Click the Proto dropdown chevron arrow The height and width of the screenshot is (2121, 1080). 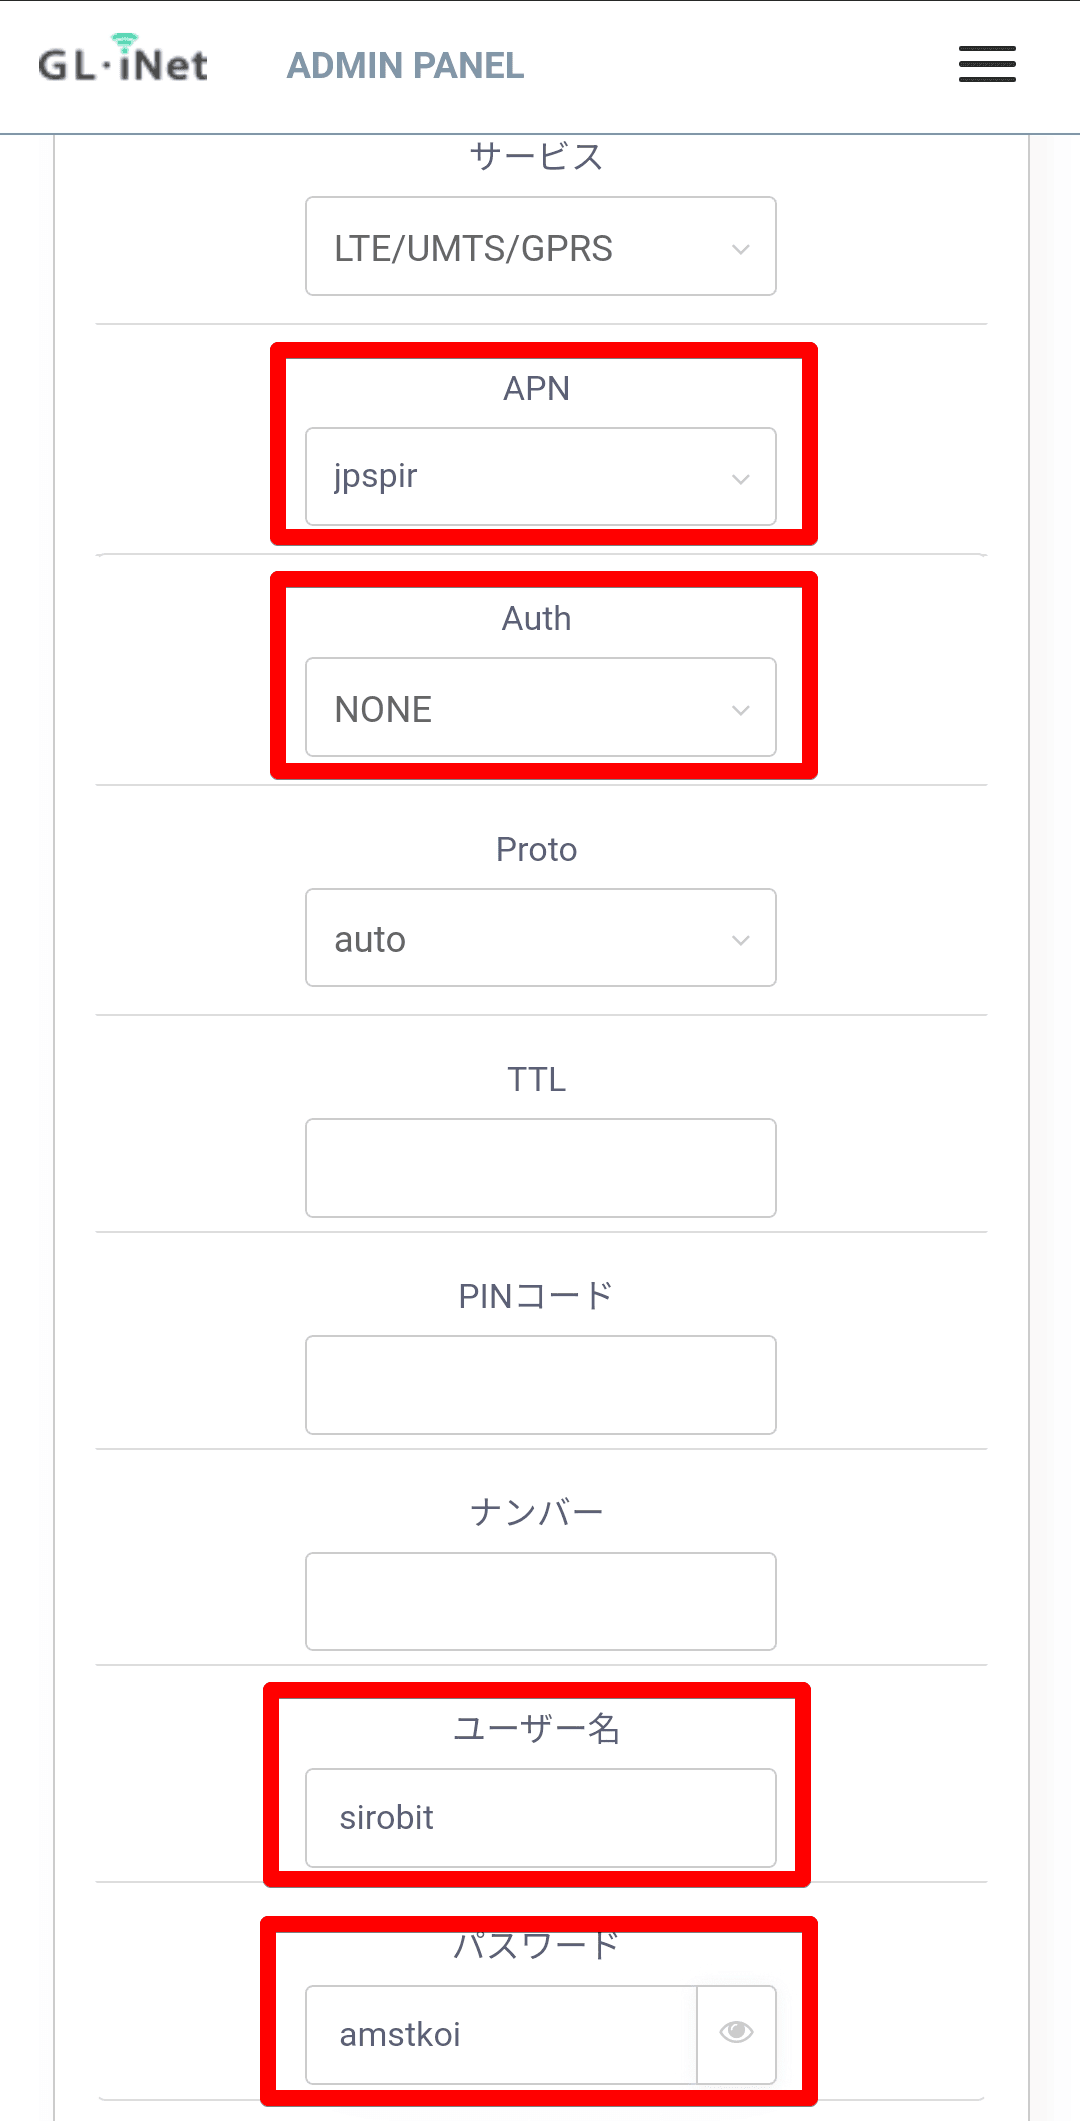click(740, 940)
